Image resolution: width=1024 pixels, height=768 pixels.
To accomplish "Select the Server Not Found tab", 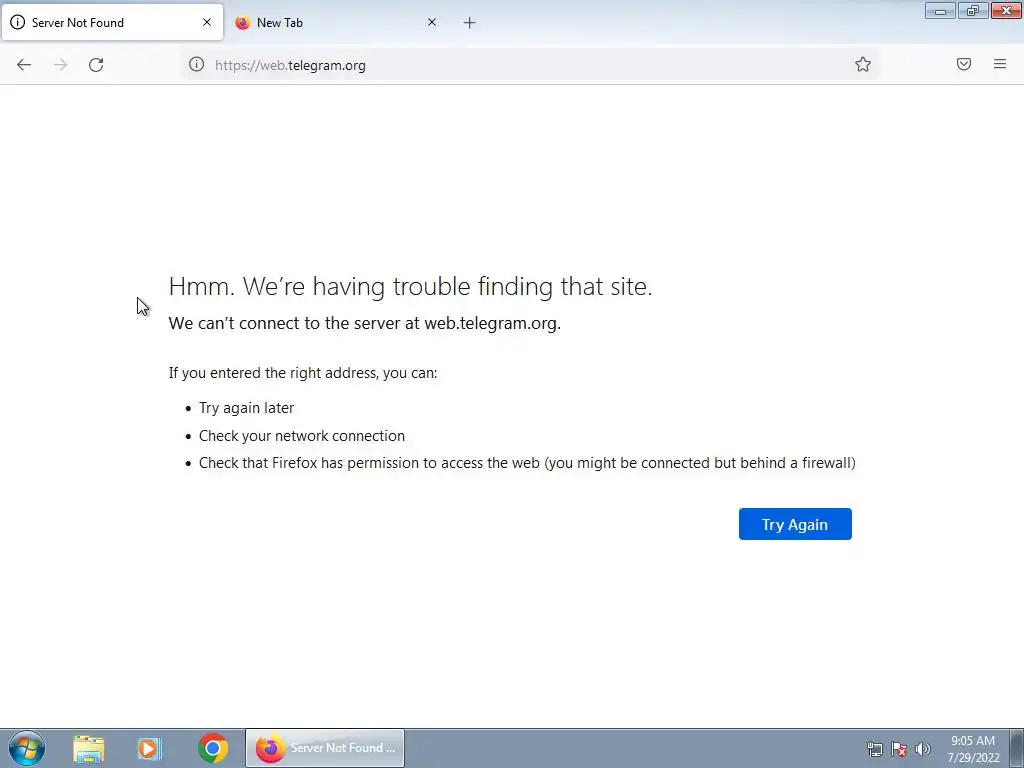I will coord(112,23).
